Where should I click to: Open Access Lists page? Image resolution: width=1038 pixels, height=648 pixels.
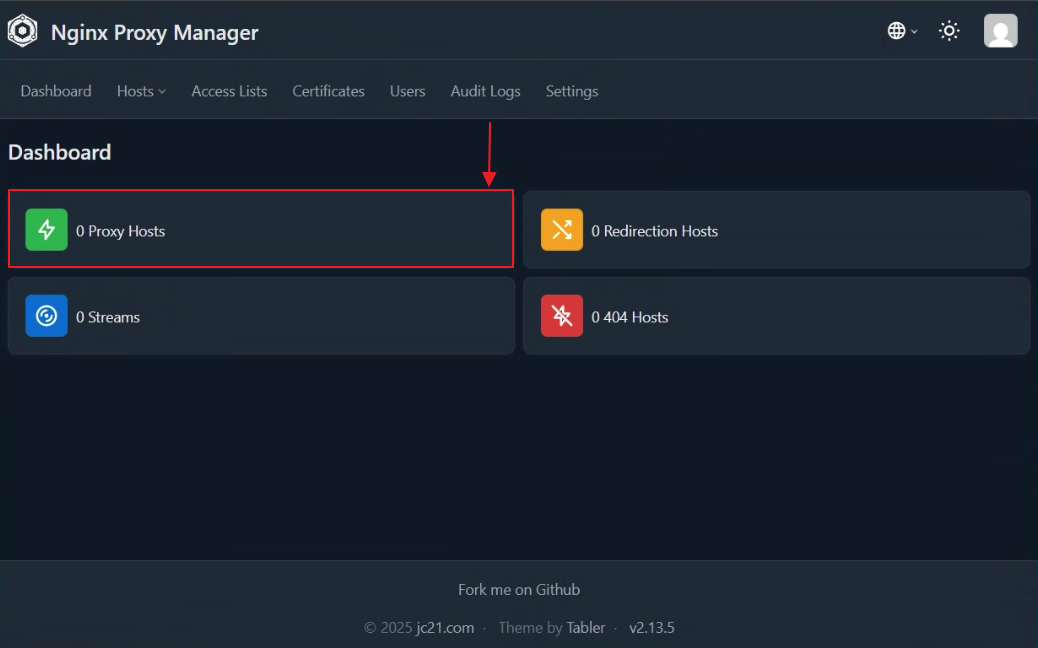[229, 91]
